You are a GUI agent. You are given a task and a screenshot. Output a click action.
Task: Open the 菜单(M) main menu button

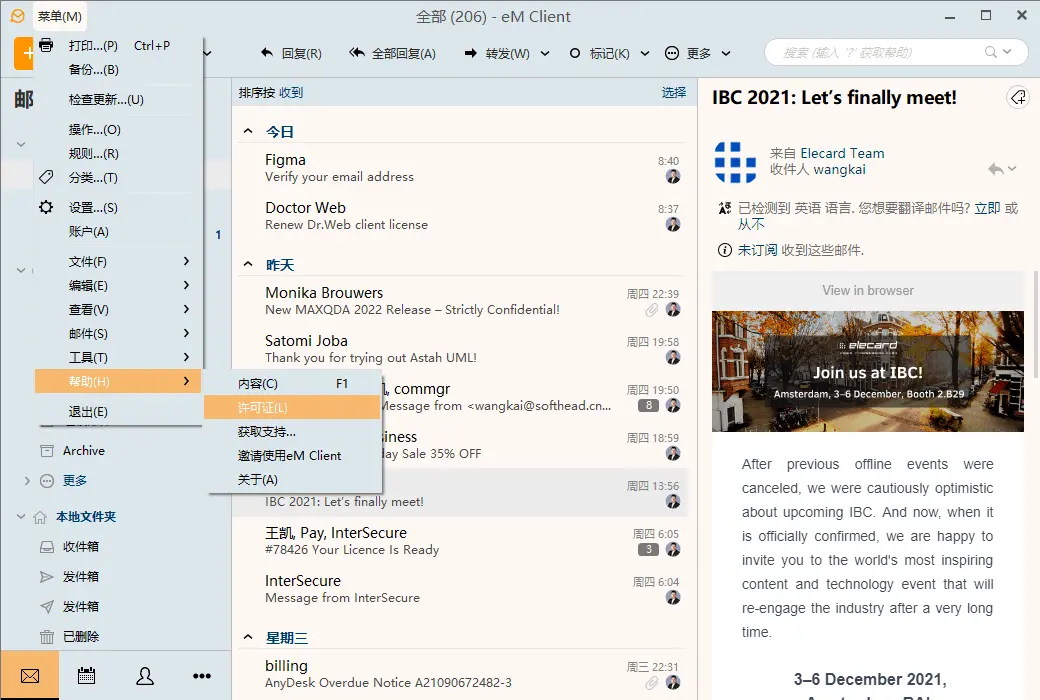pos(60,16)
